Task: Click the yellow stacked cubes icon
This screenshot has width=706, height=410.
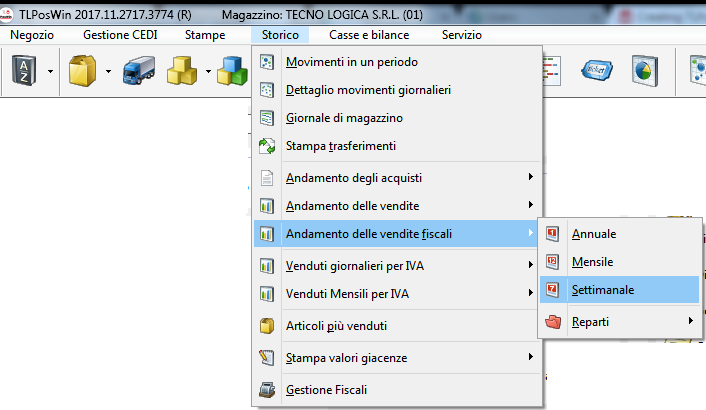Action: click(x=183, y=71)
